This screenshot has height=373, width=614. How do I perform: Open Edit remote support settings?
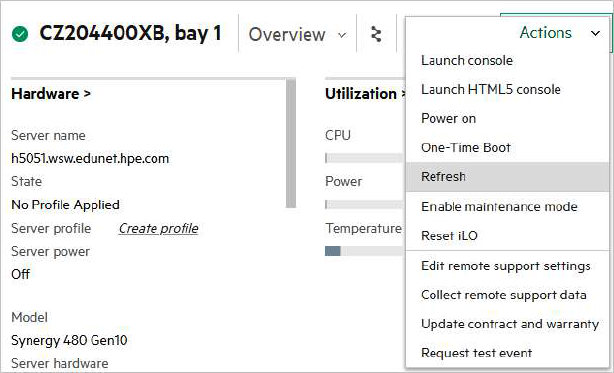506,266
